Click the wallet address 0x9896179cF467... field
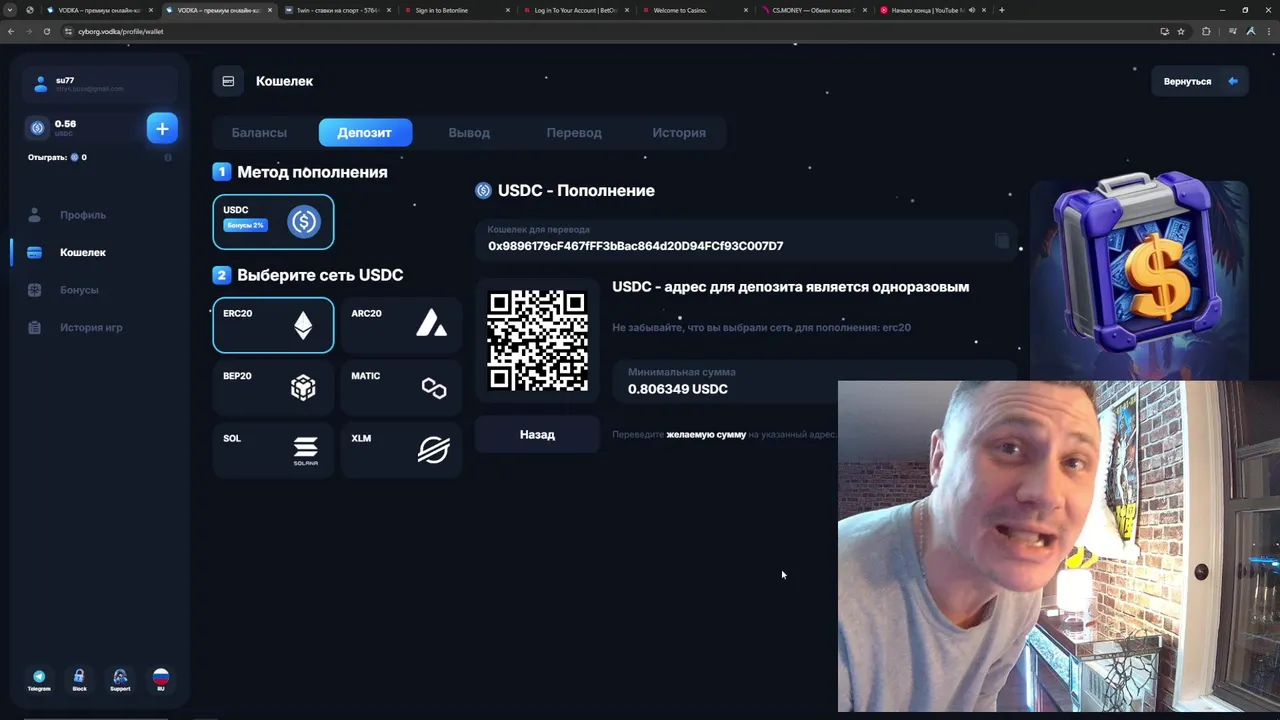This screenshot has height=720, width=1280. (x=746, y=239)
